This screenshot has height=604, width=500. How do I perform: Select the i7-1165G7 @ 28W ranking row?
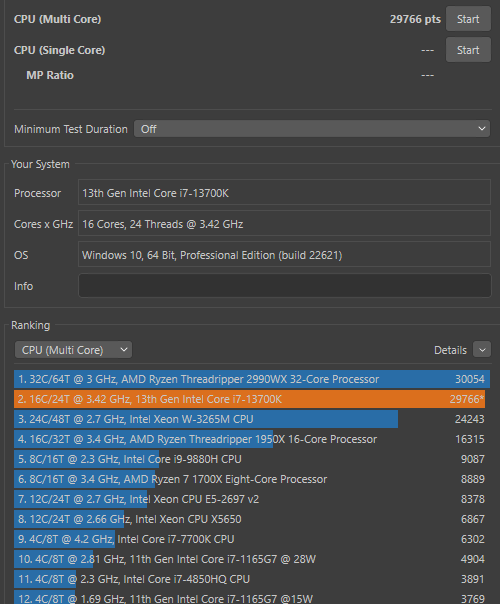coord(252,559)
